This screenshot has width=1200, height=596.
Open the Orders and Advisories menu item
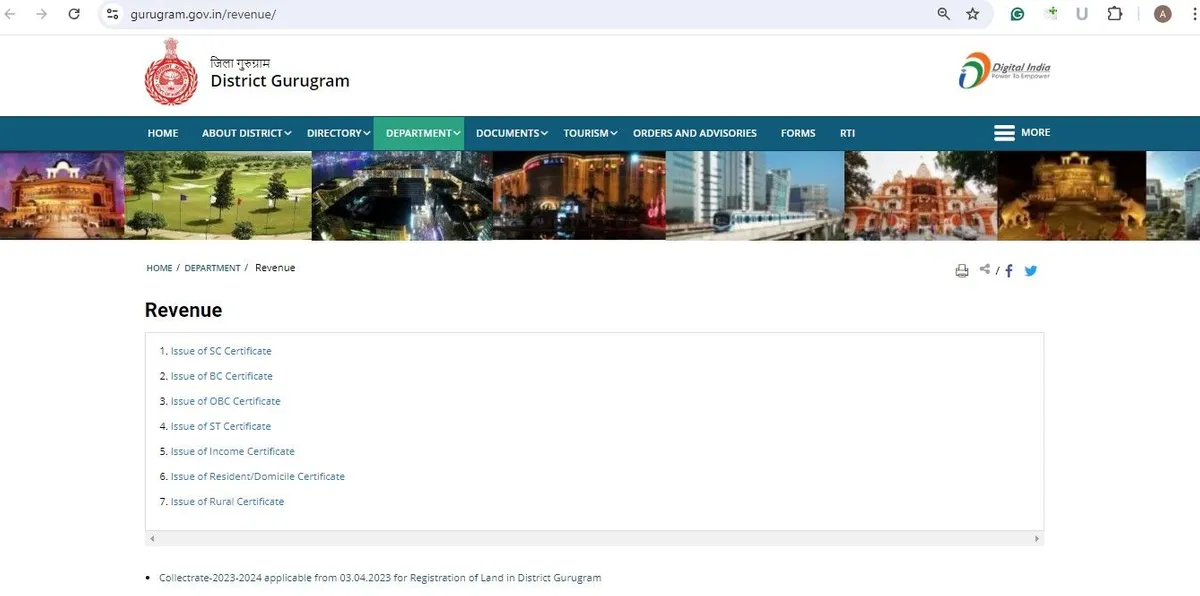click(x=694, y=133)
